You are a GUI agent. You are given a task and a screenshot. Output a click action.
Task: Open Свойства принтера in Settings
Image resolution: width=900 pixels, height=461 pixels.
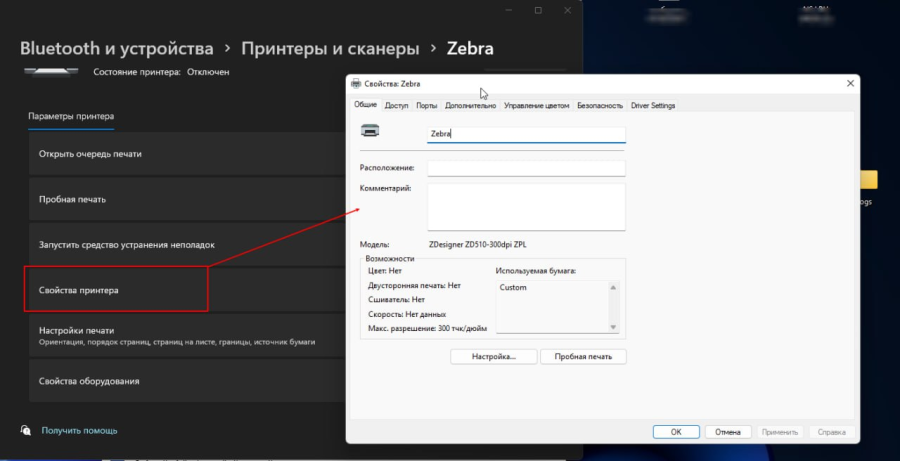[187, 290]
